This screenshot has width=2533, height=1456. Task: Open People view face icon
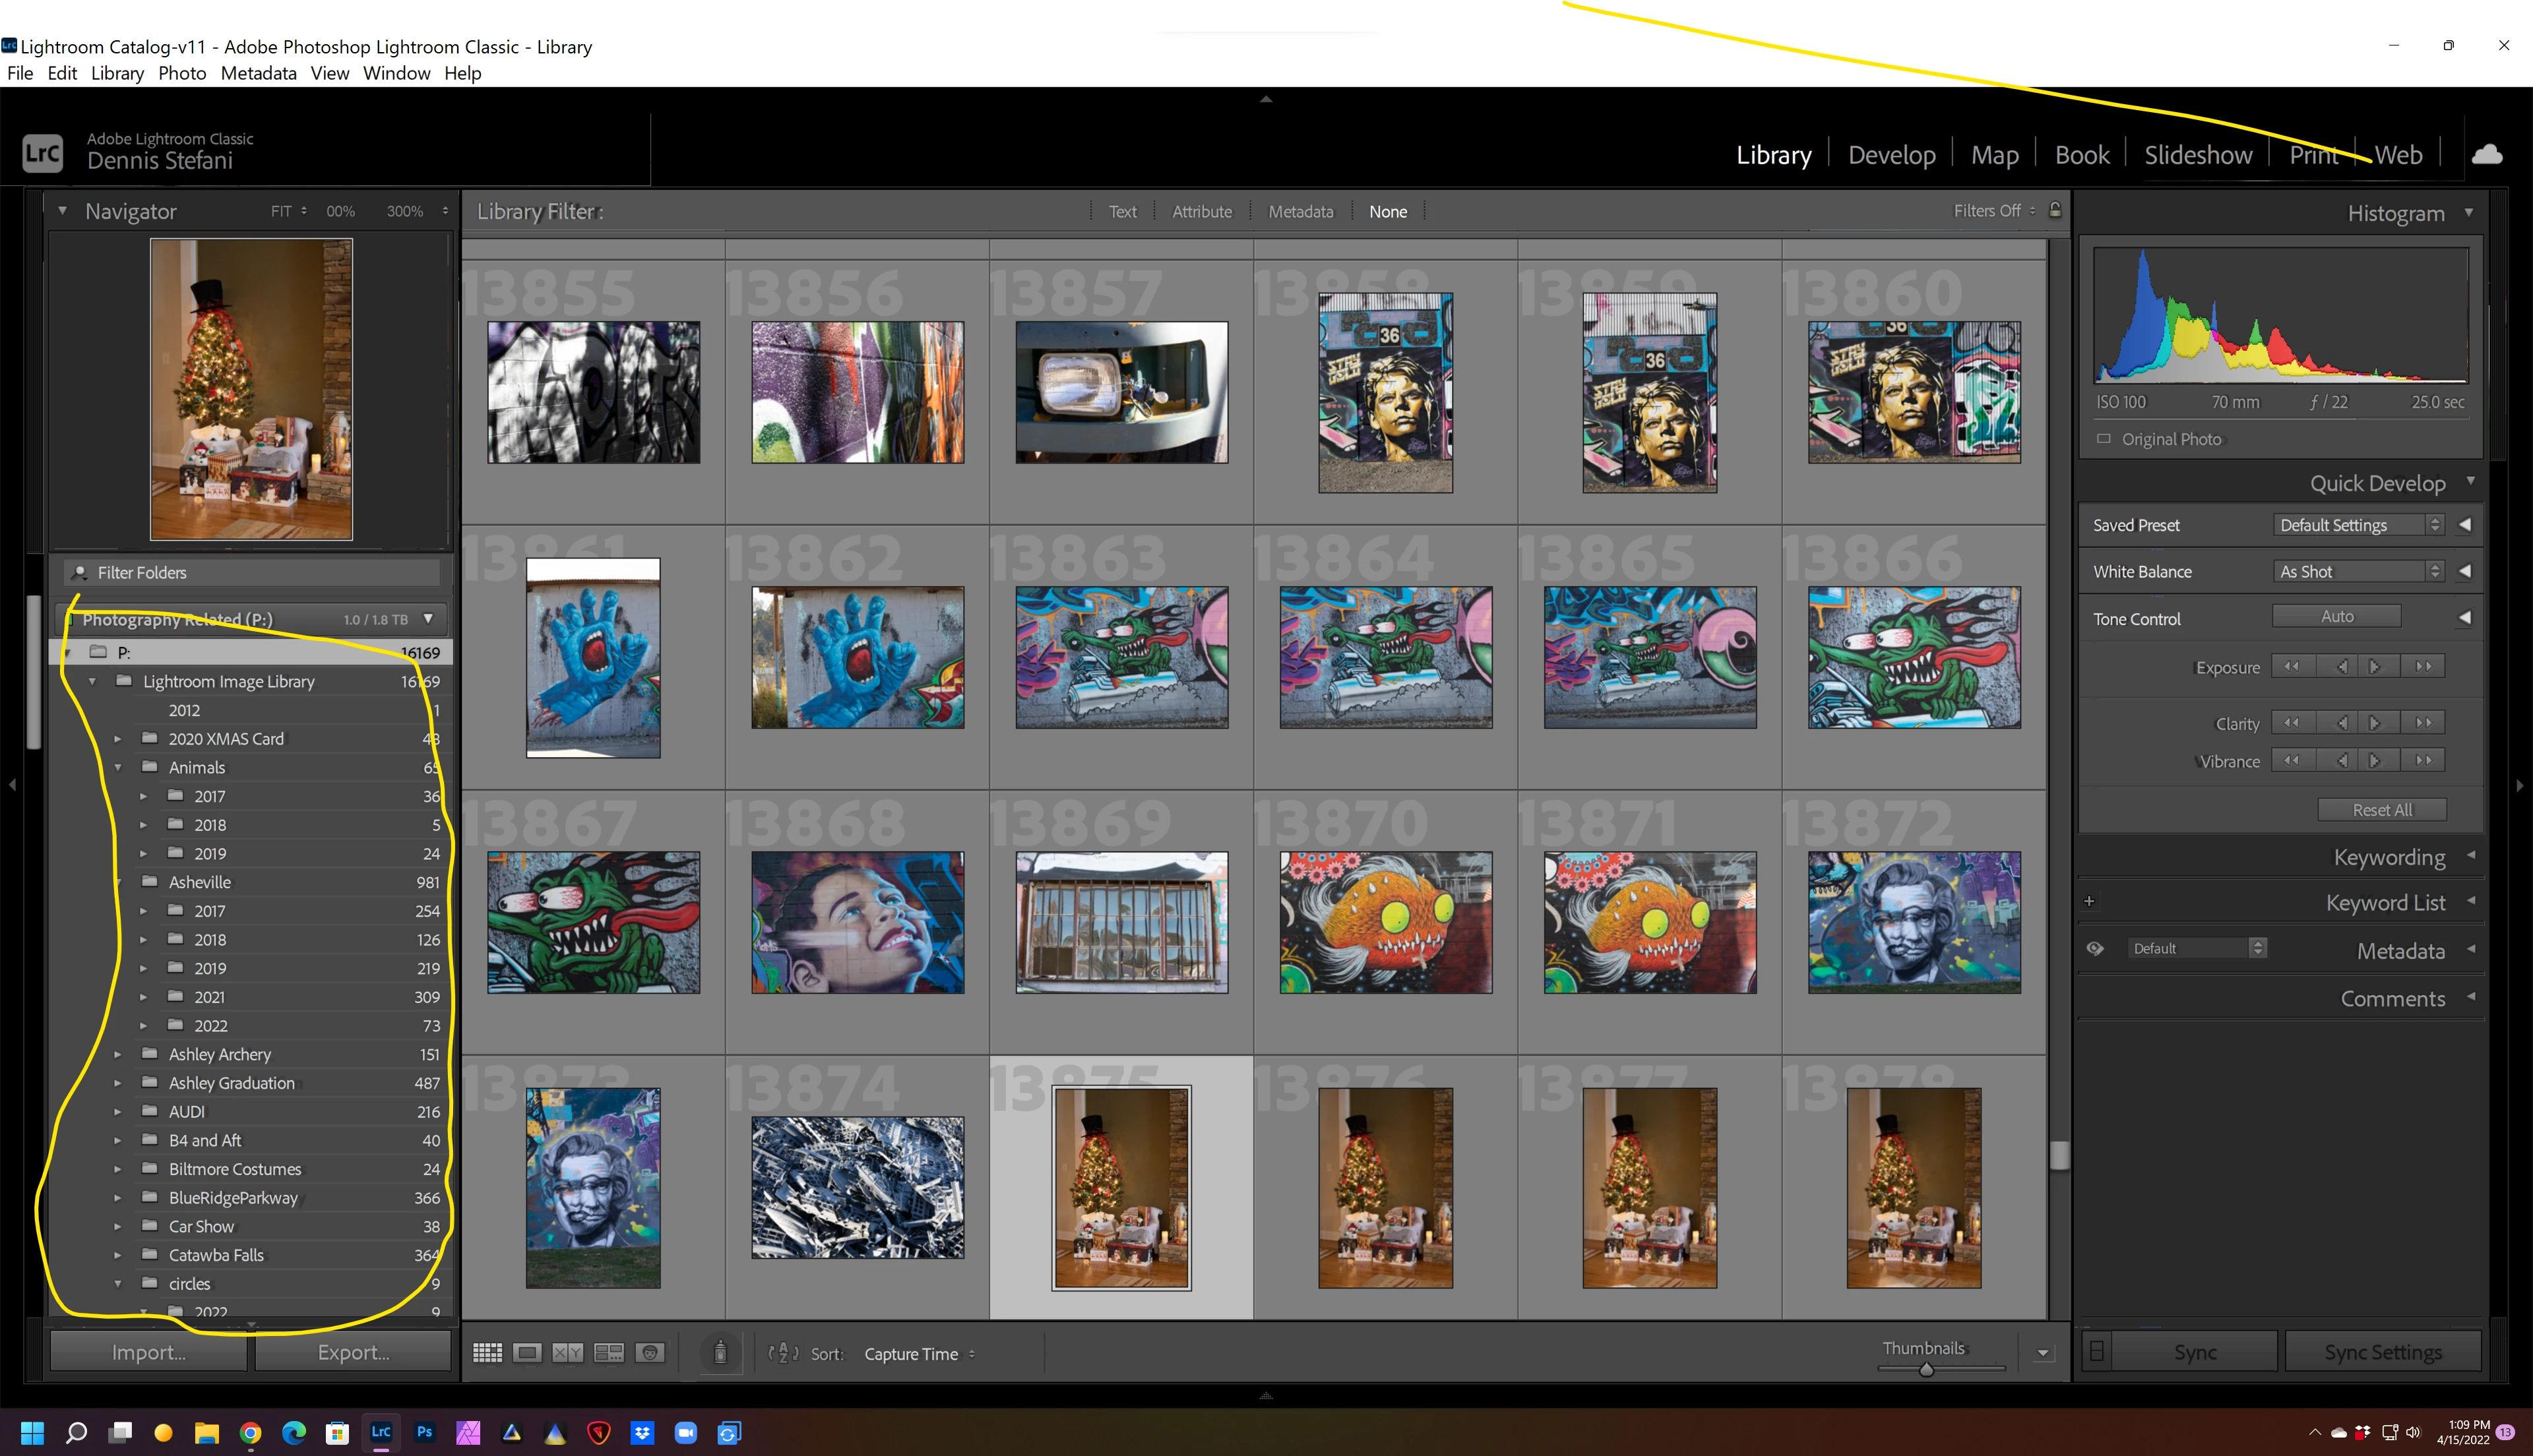650,1353
